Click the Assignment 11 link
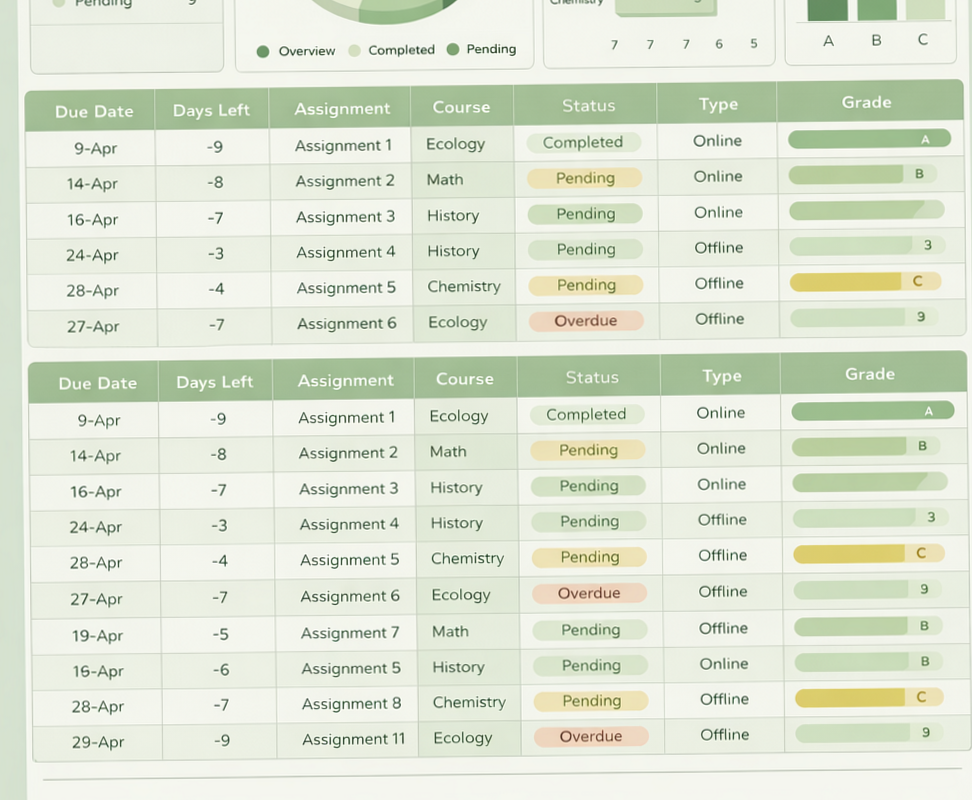The height and width of the screenshot is (800, 972). (x=352, y=738)
